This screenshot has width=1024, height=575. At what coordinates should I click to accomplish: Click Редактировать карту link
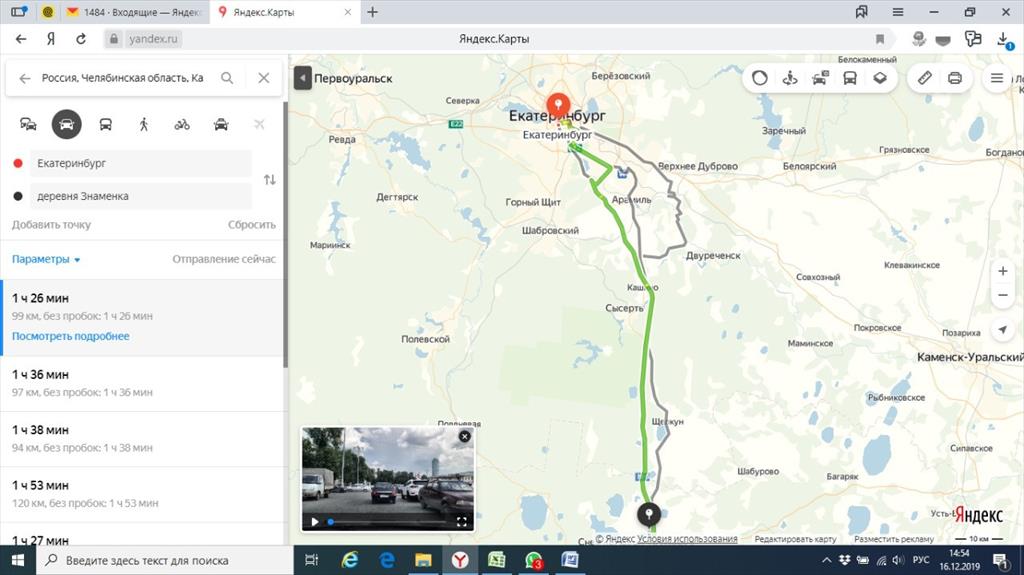click(x=795, y=539)
